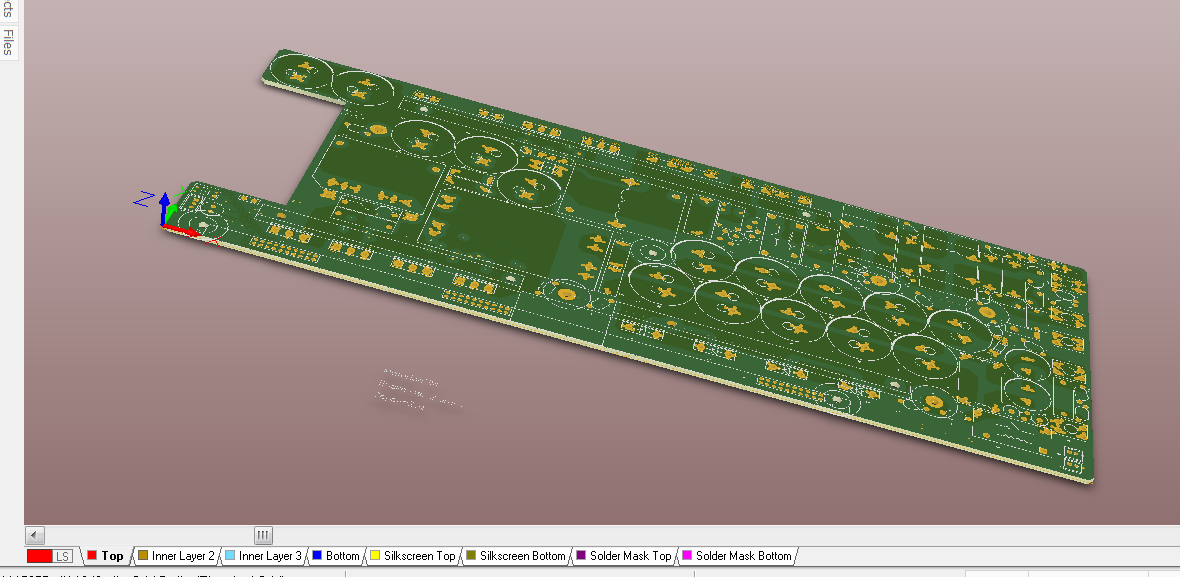Image resolution: width=1180 pixels, height=577 pixels.
Task: Click the blue Z axis arrow gizmo
Action: point(164,202)
